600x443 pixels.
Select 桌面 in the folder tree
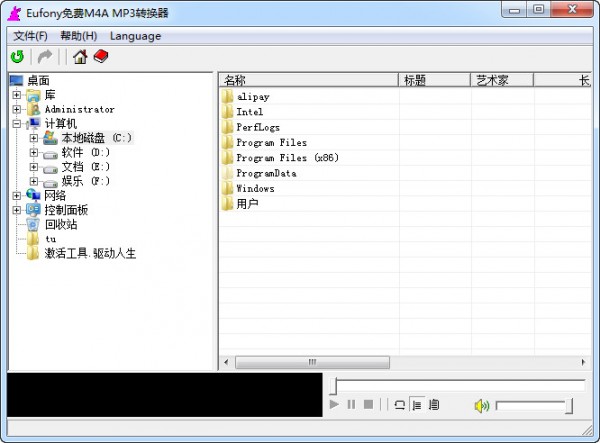click(x=38, y=80)
